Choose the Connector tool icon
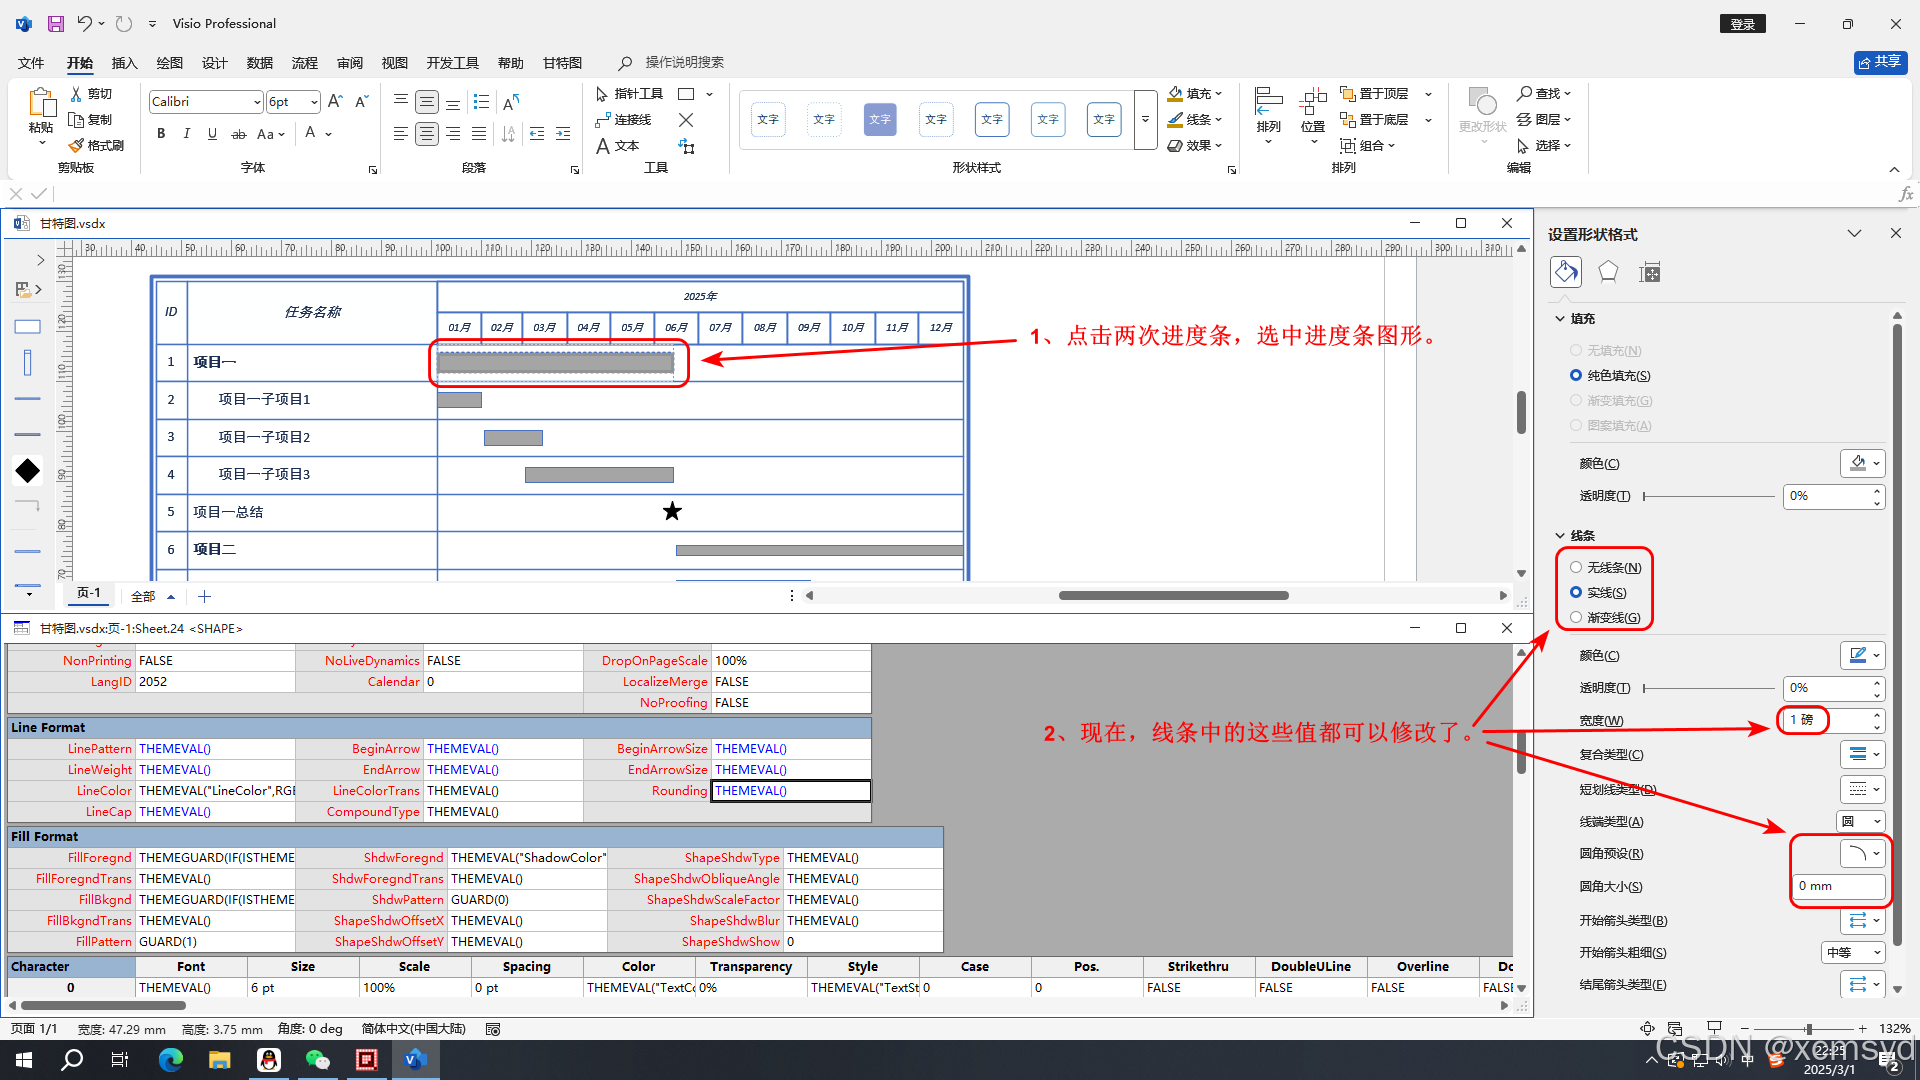Screen dimensions: 1920x1080 (x=602, y=120)
